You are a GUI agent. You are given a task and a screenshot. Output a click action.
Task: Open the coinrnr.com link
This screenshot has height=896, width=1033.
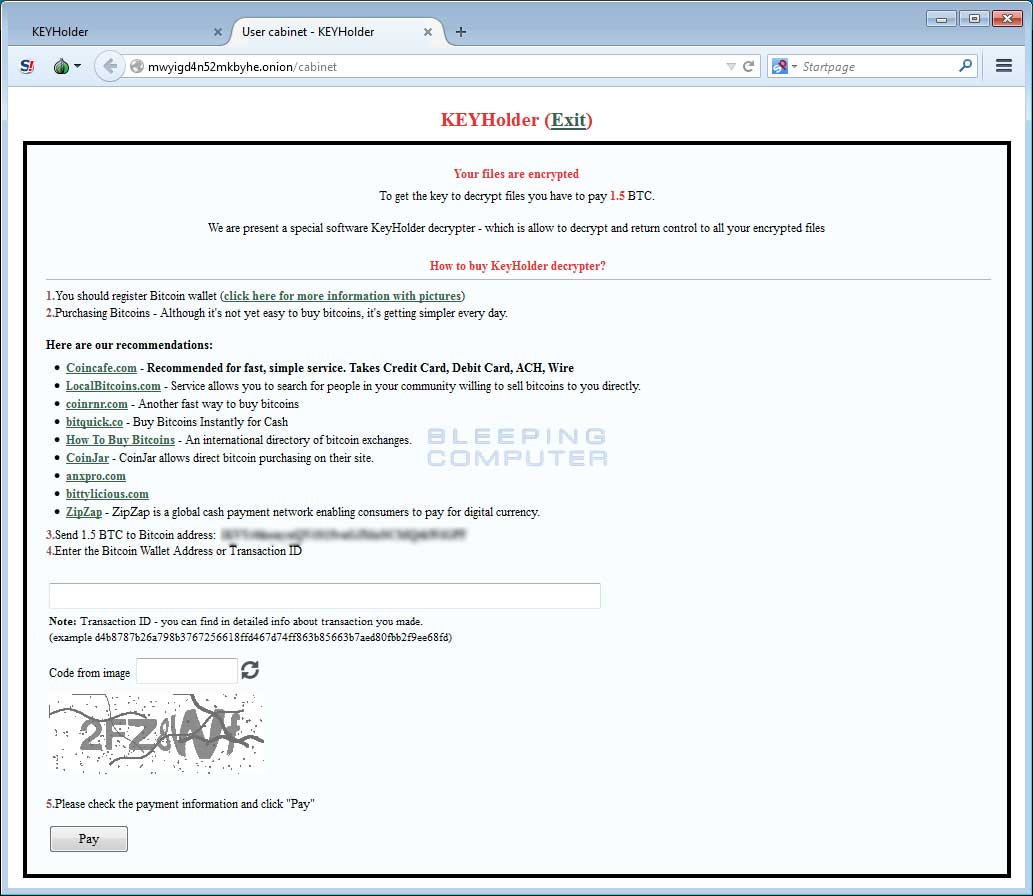pos(97,404)
